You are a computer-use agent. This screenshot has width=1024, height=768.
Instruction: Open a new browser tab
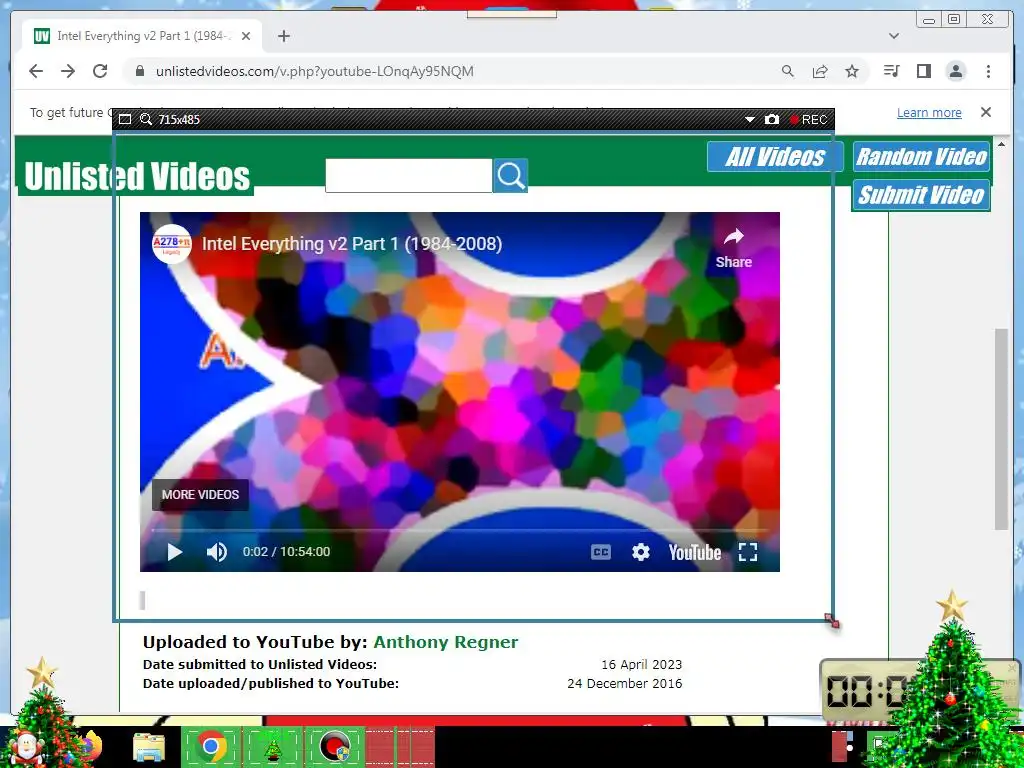click(283, 36)
